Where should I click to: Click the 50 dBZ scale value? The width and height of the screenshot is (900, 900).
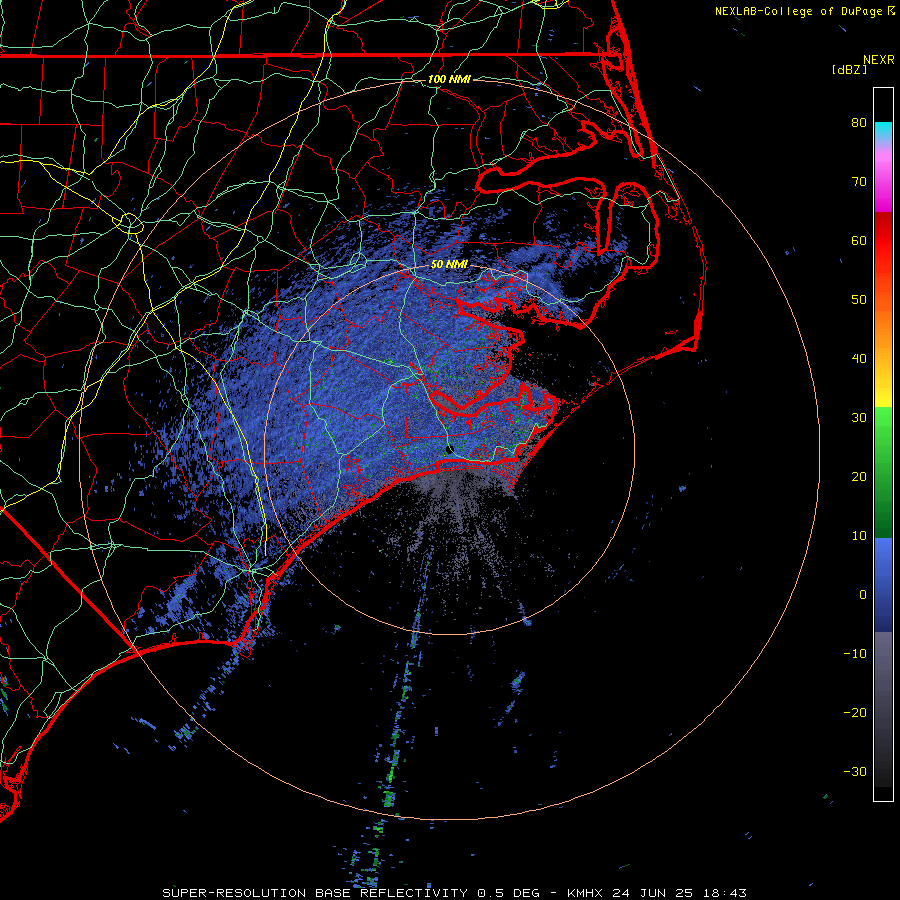[x=859, y=300]
